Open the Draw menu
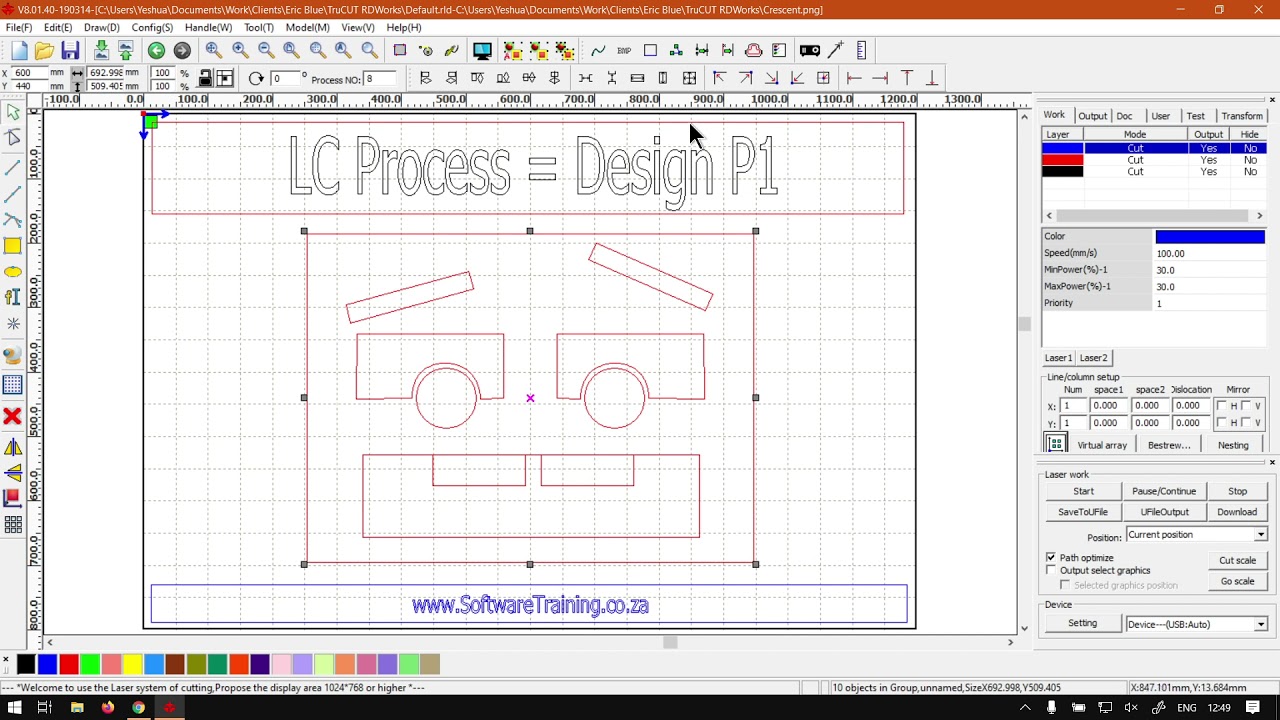This screenshot has height=720, width=1280. 101,28
